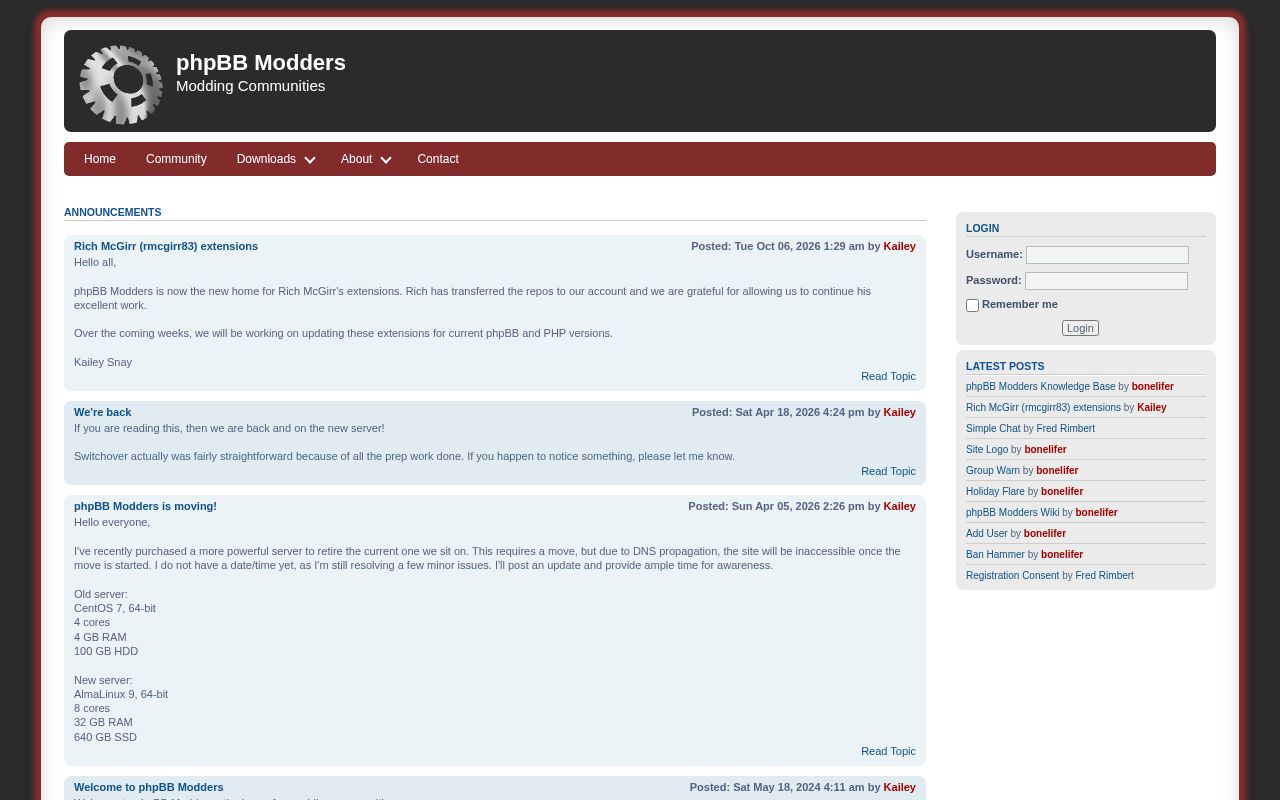
Task: Open latest post 'Ban Hammer'
Action: pos(995,555)
